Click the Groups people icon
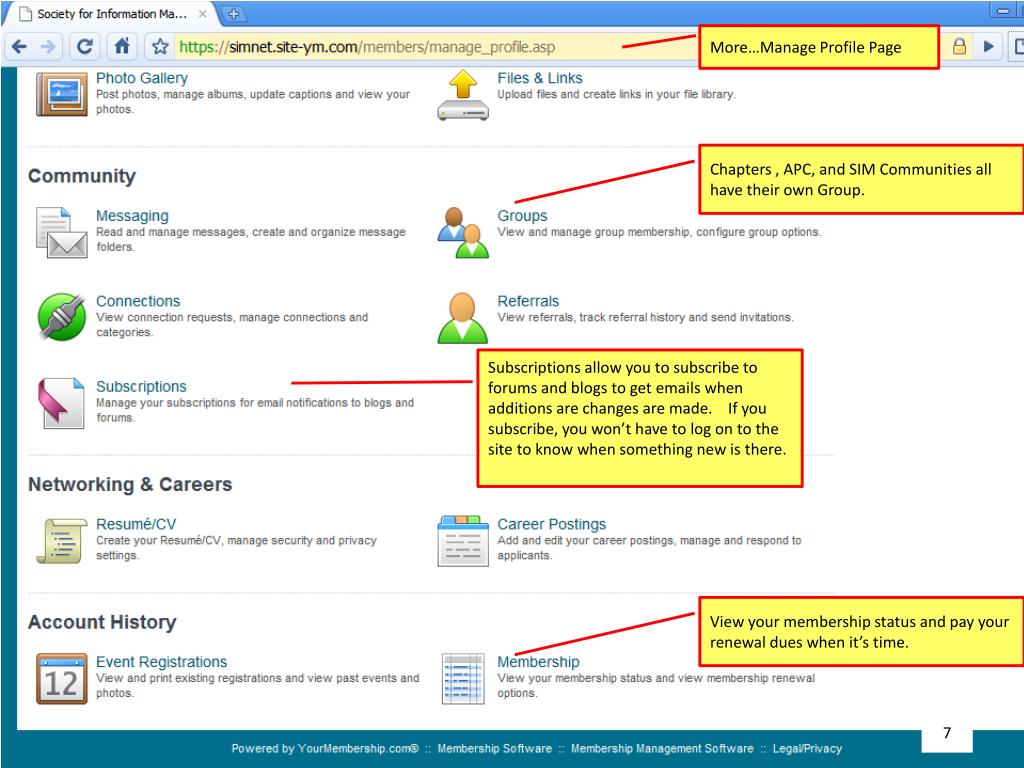 (463, 232)
